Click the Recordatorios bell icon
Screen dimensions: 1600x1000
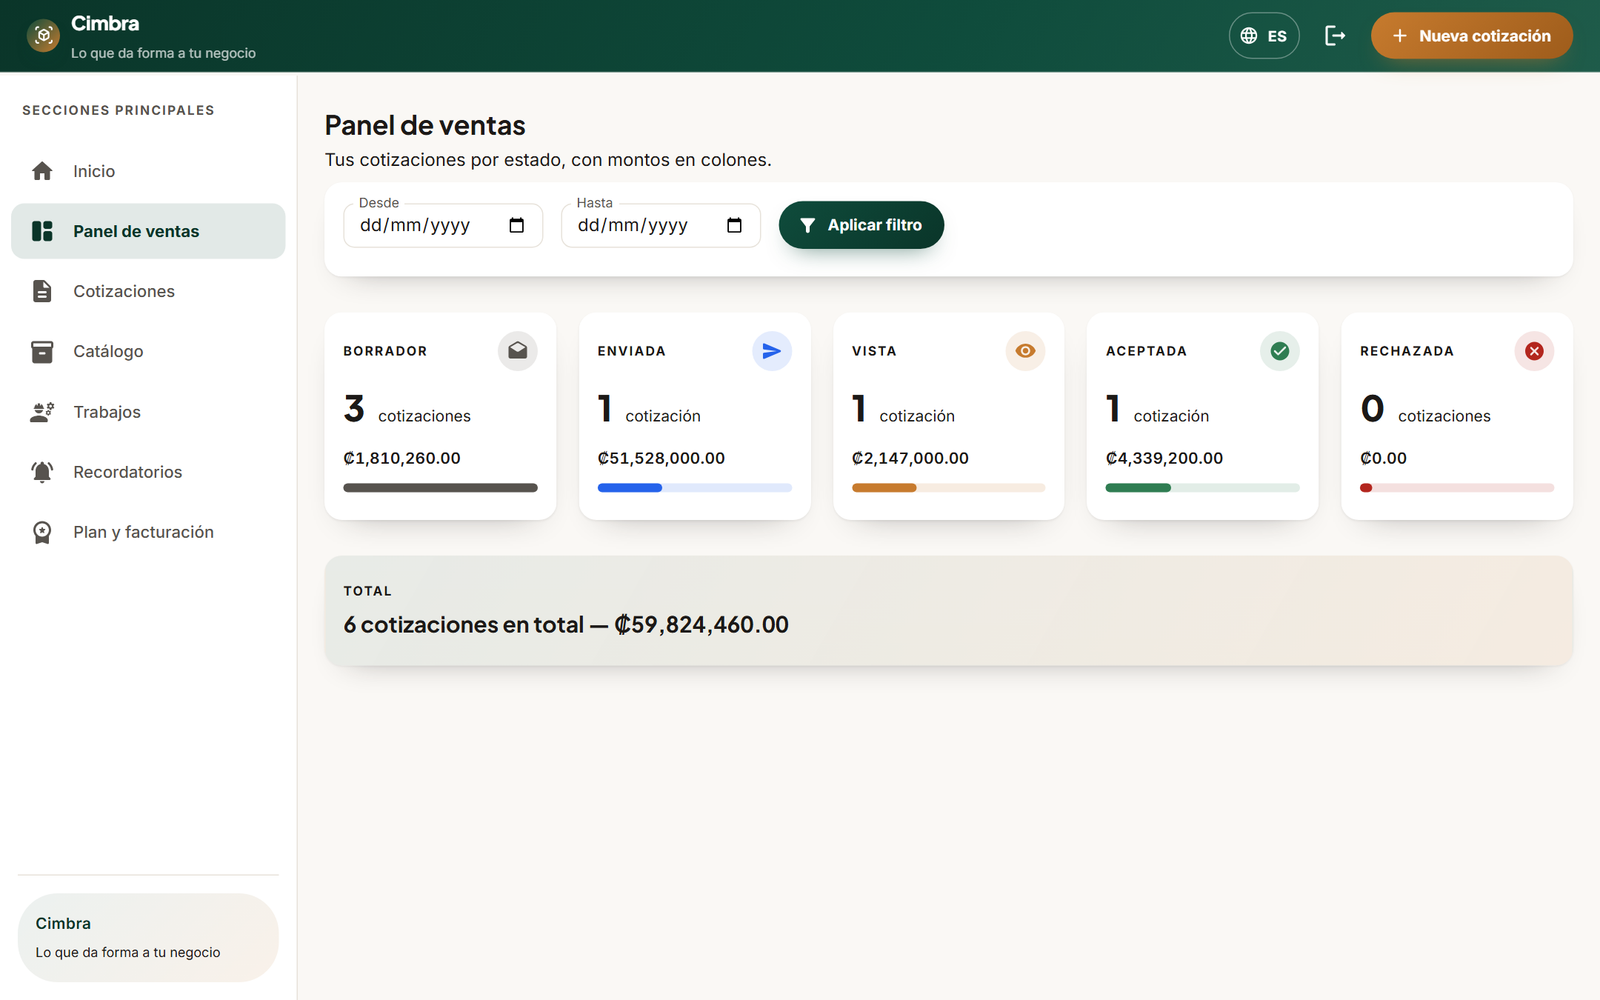42,472
